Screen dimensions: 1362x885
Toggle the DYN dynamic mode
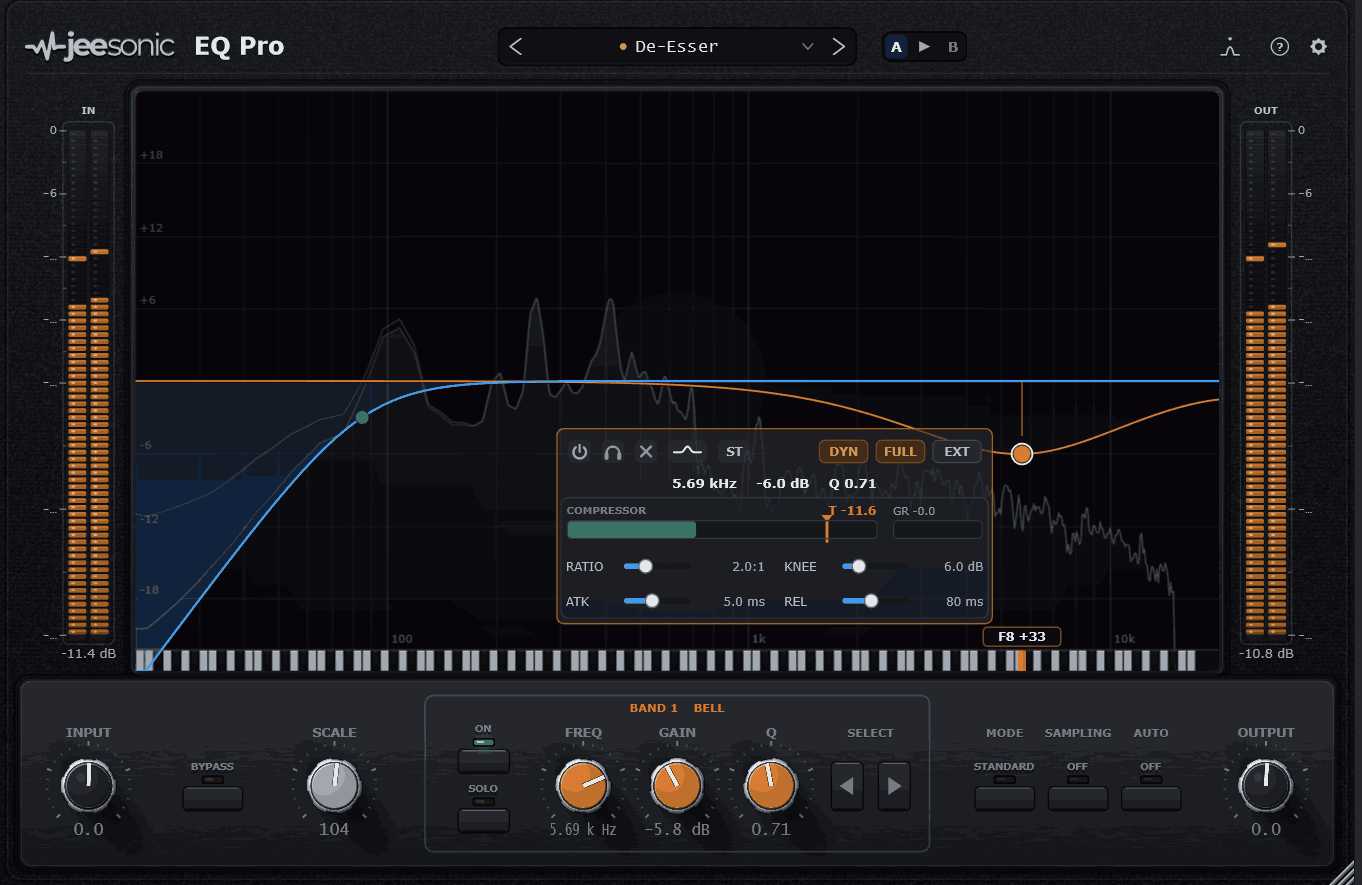click(x=844, y=452)
